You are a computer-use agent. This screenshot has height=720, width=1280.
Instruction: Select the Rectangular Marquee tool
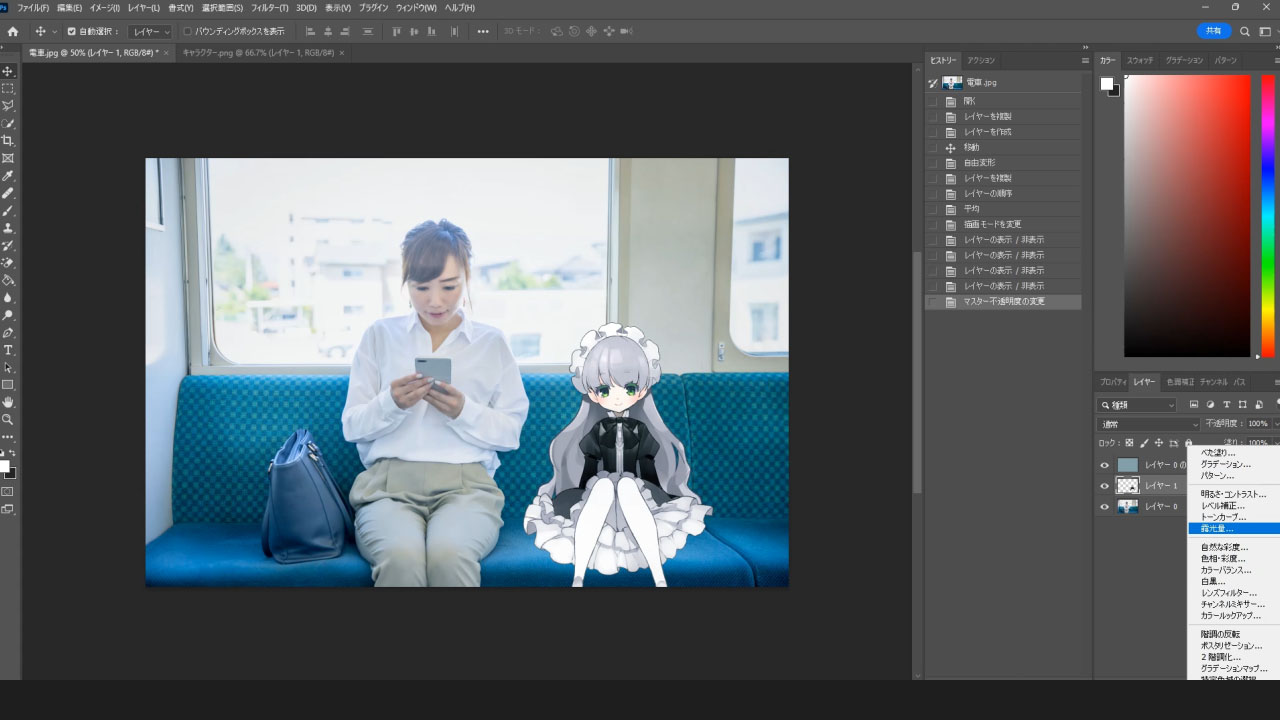pos(8,88)
